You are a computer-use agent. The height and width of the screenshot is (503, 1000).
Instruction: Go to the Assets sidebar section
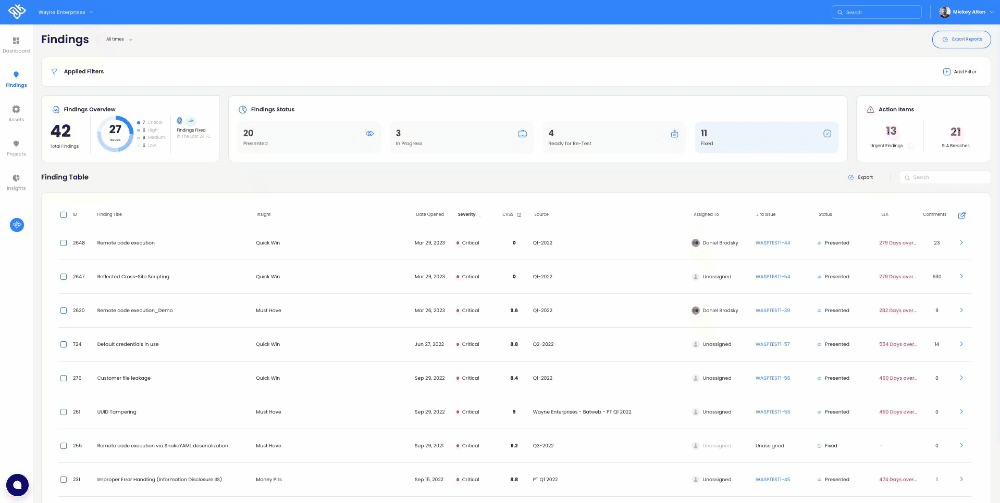coord(16,113)
